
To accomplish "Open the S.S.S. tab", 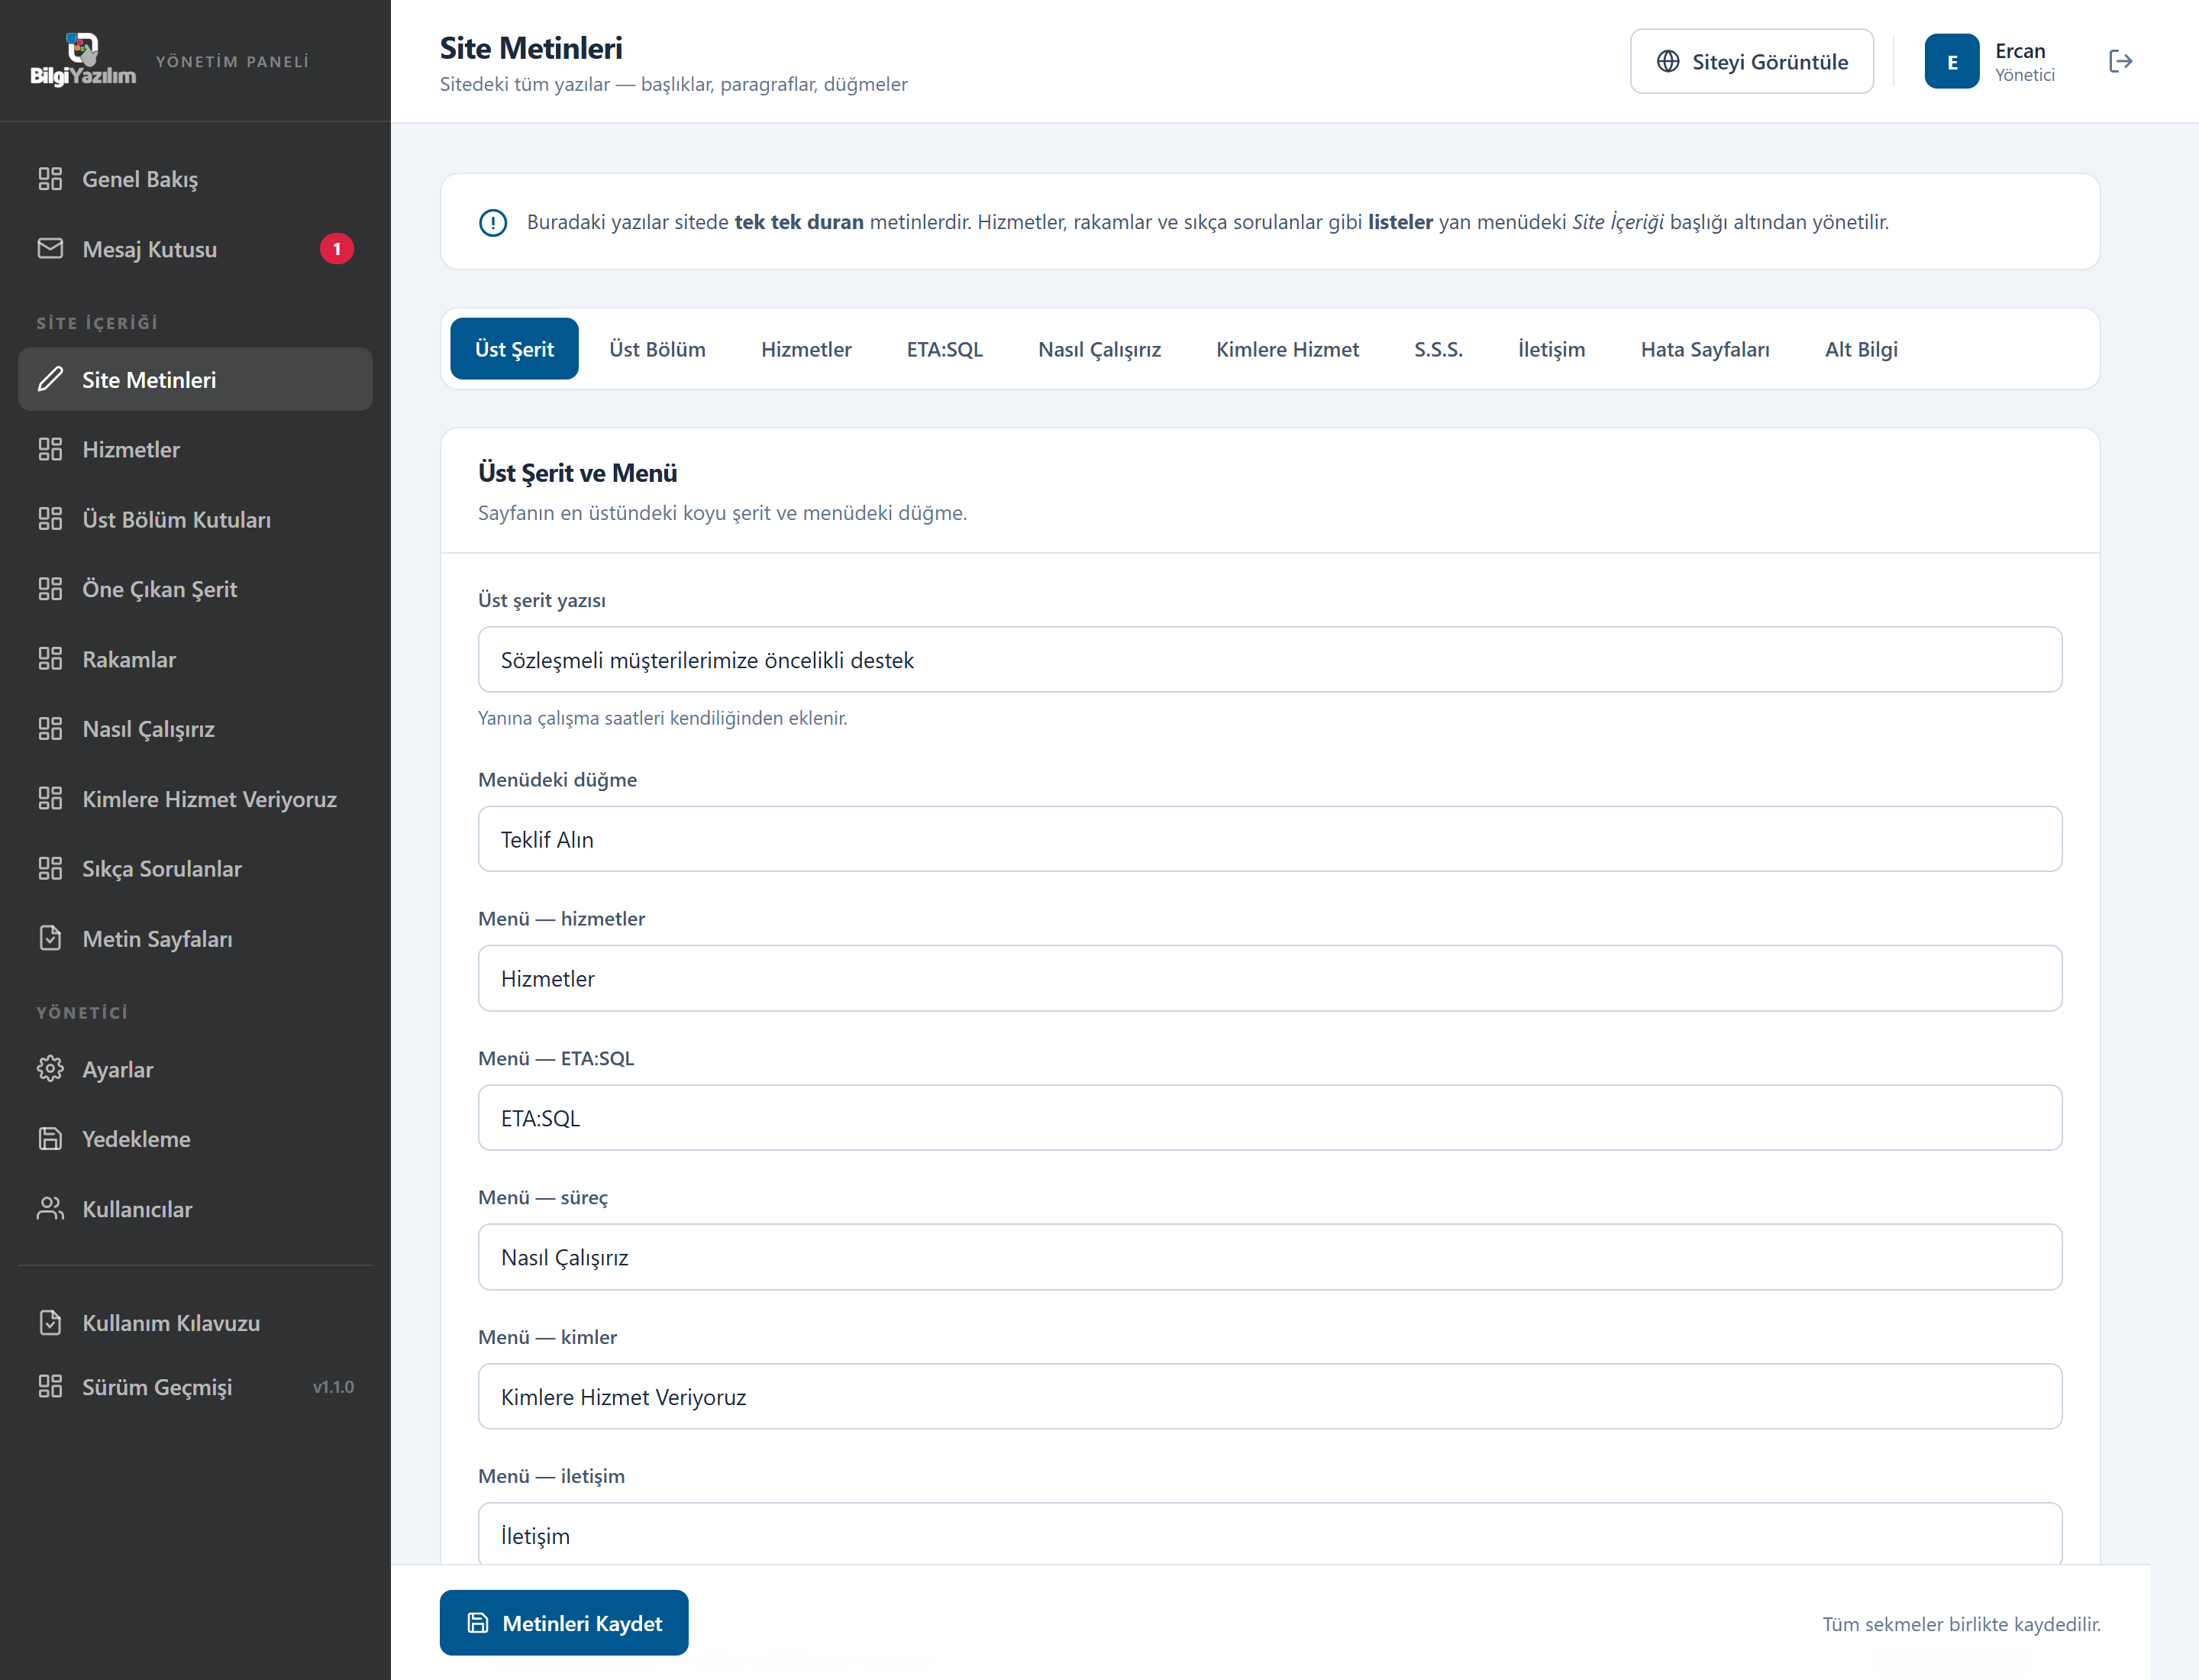I will pyautogui.click(x=1438, y=349).
